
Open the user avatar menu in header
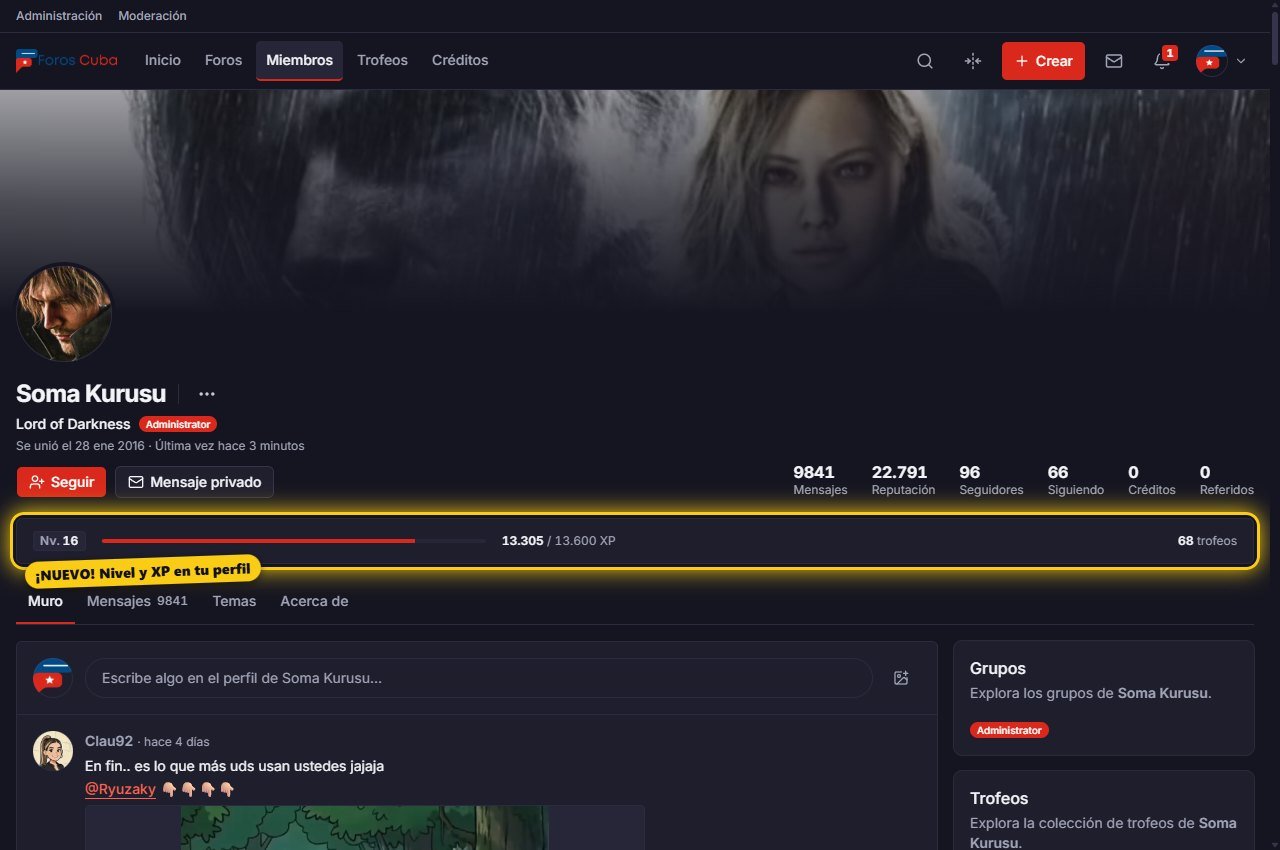tap(1212, 61)
